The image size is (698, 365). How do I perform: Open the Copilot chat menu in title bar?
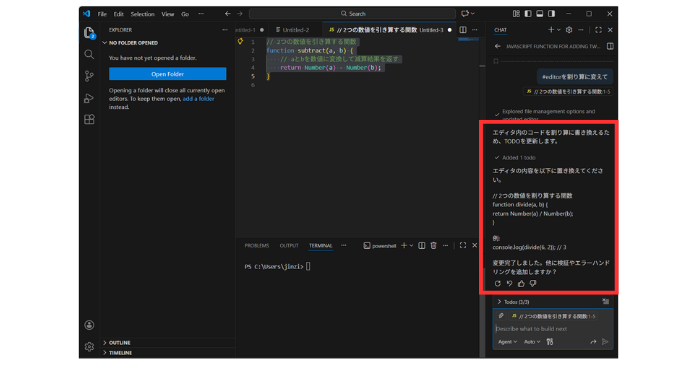click(x=467, y=14)
